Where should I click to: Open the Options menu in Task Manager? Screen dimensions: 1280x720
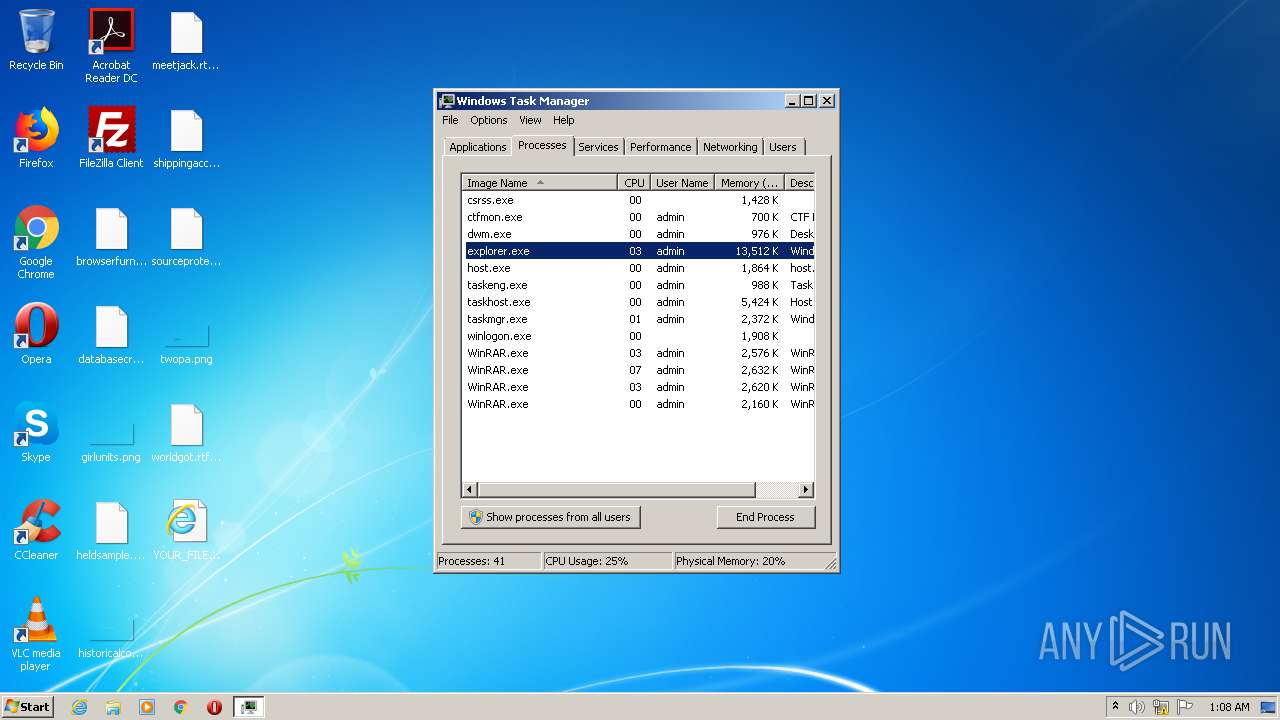[x=489, y=120]
